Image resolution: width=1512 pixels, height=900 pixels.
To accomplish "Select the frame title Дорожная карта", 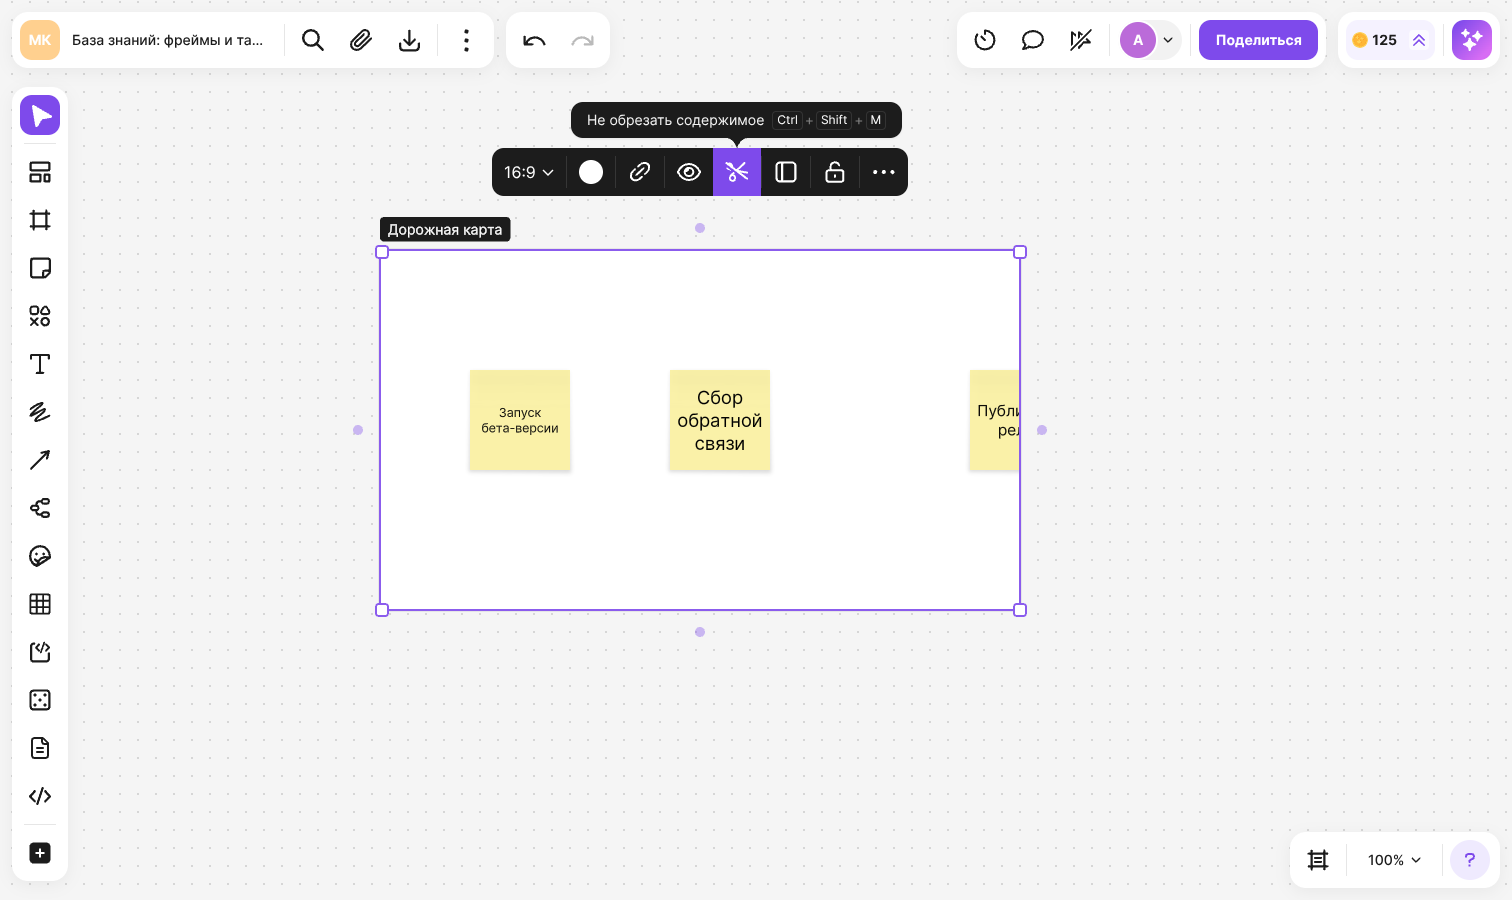I will (445, 230).
